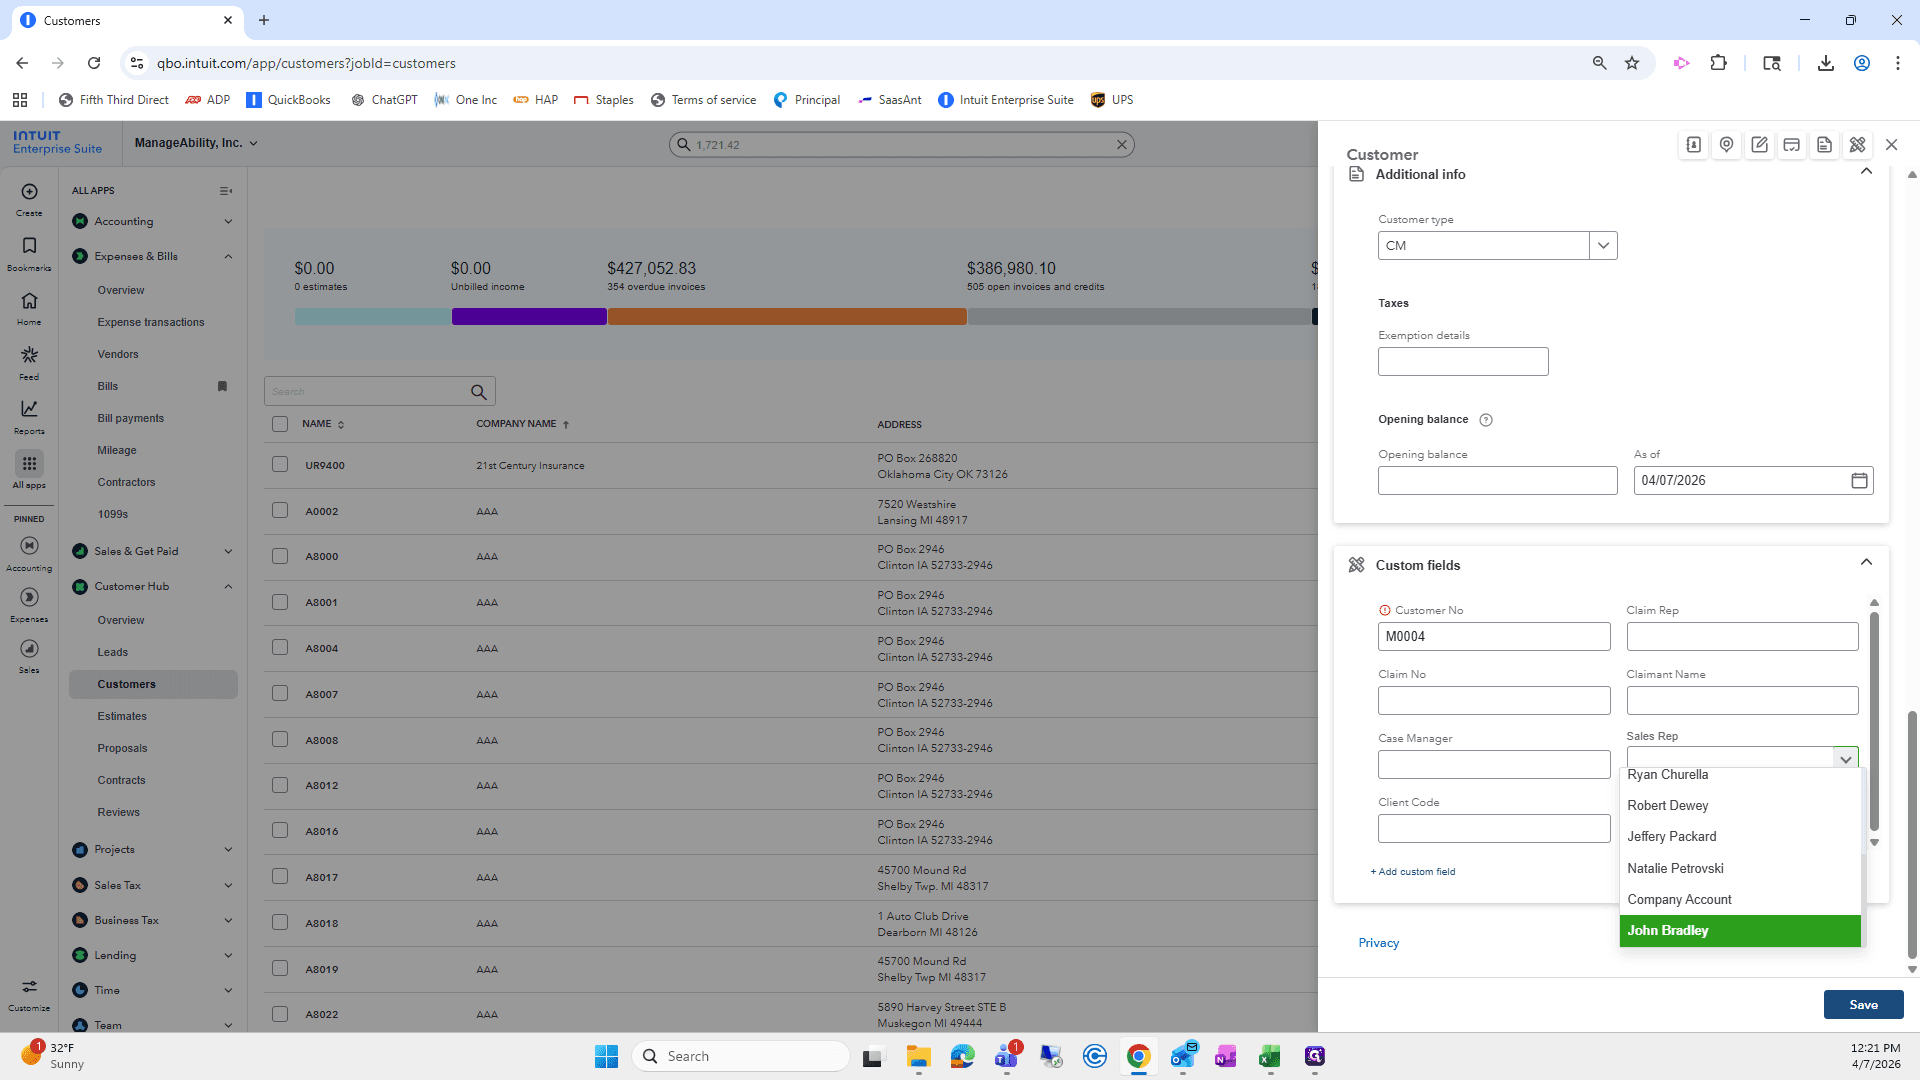Viewport: 1920px width, 1080px height.
Task: Click the Customize sliders icon
Action: tap(29, 986)
